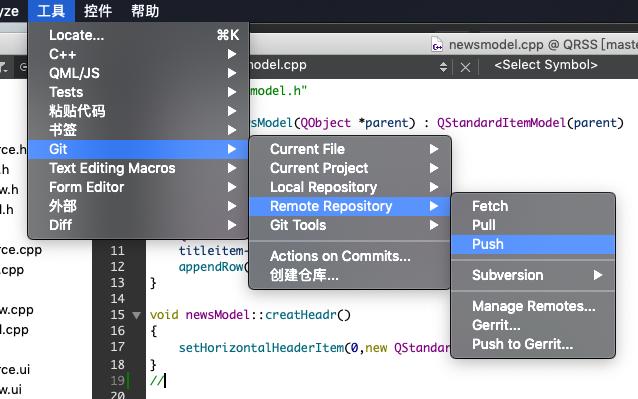Screen dimensions: 638x399
Task: Click the creatHeadr function name in code
Action: click(x=301, y=315)
